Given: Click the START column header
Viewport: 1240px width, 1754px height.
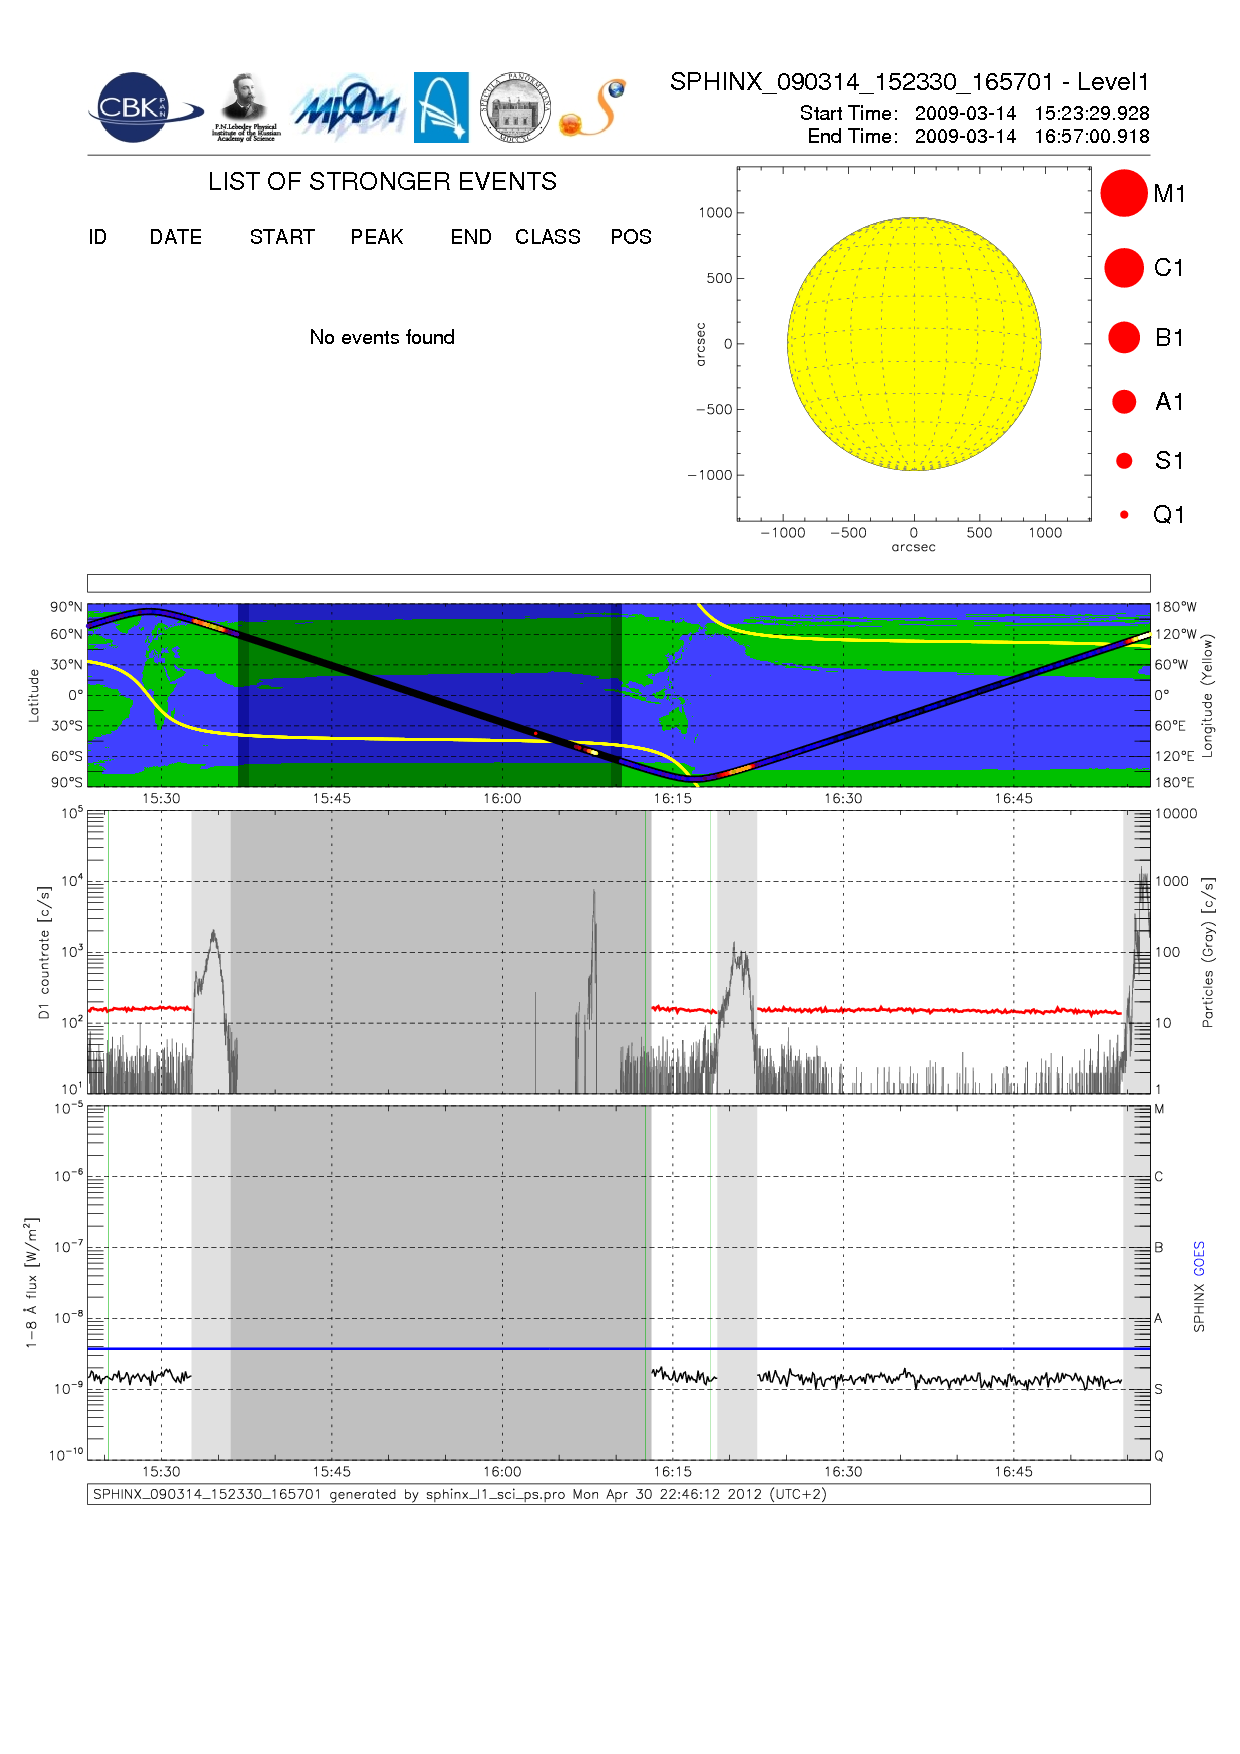Looking at the screenshot, I should pyautogui.click(x=282, y=237).
